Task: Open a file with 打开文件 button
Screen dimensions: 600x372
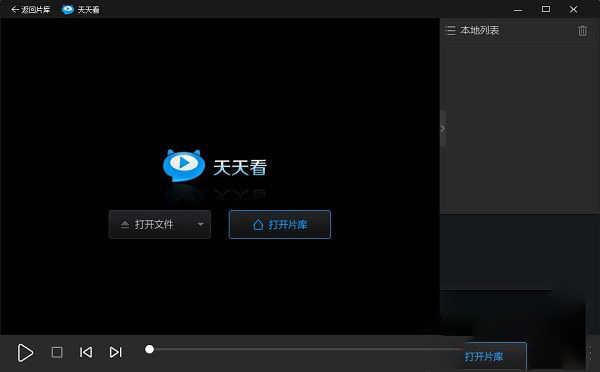Action: (149, 224)
